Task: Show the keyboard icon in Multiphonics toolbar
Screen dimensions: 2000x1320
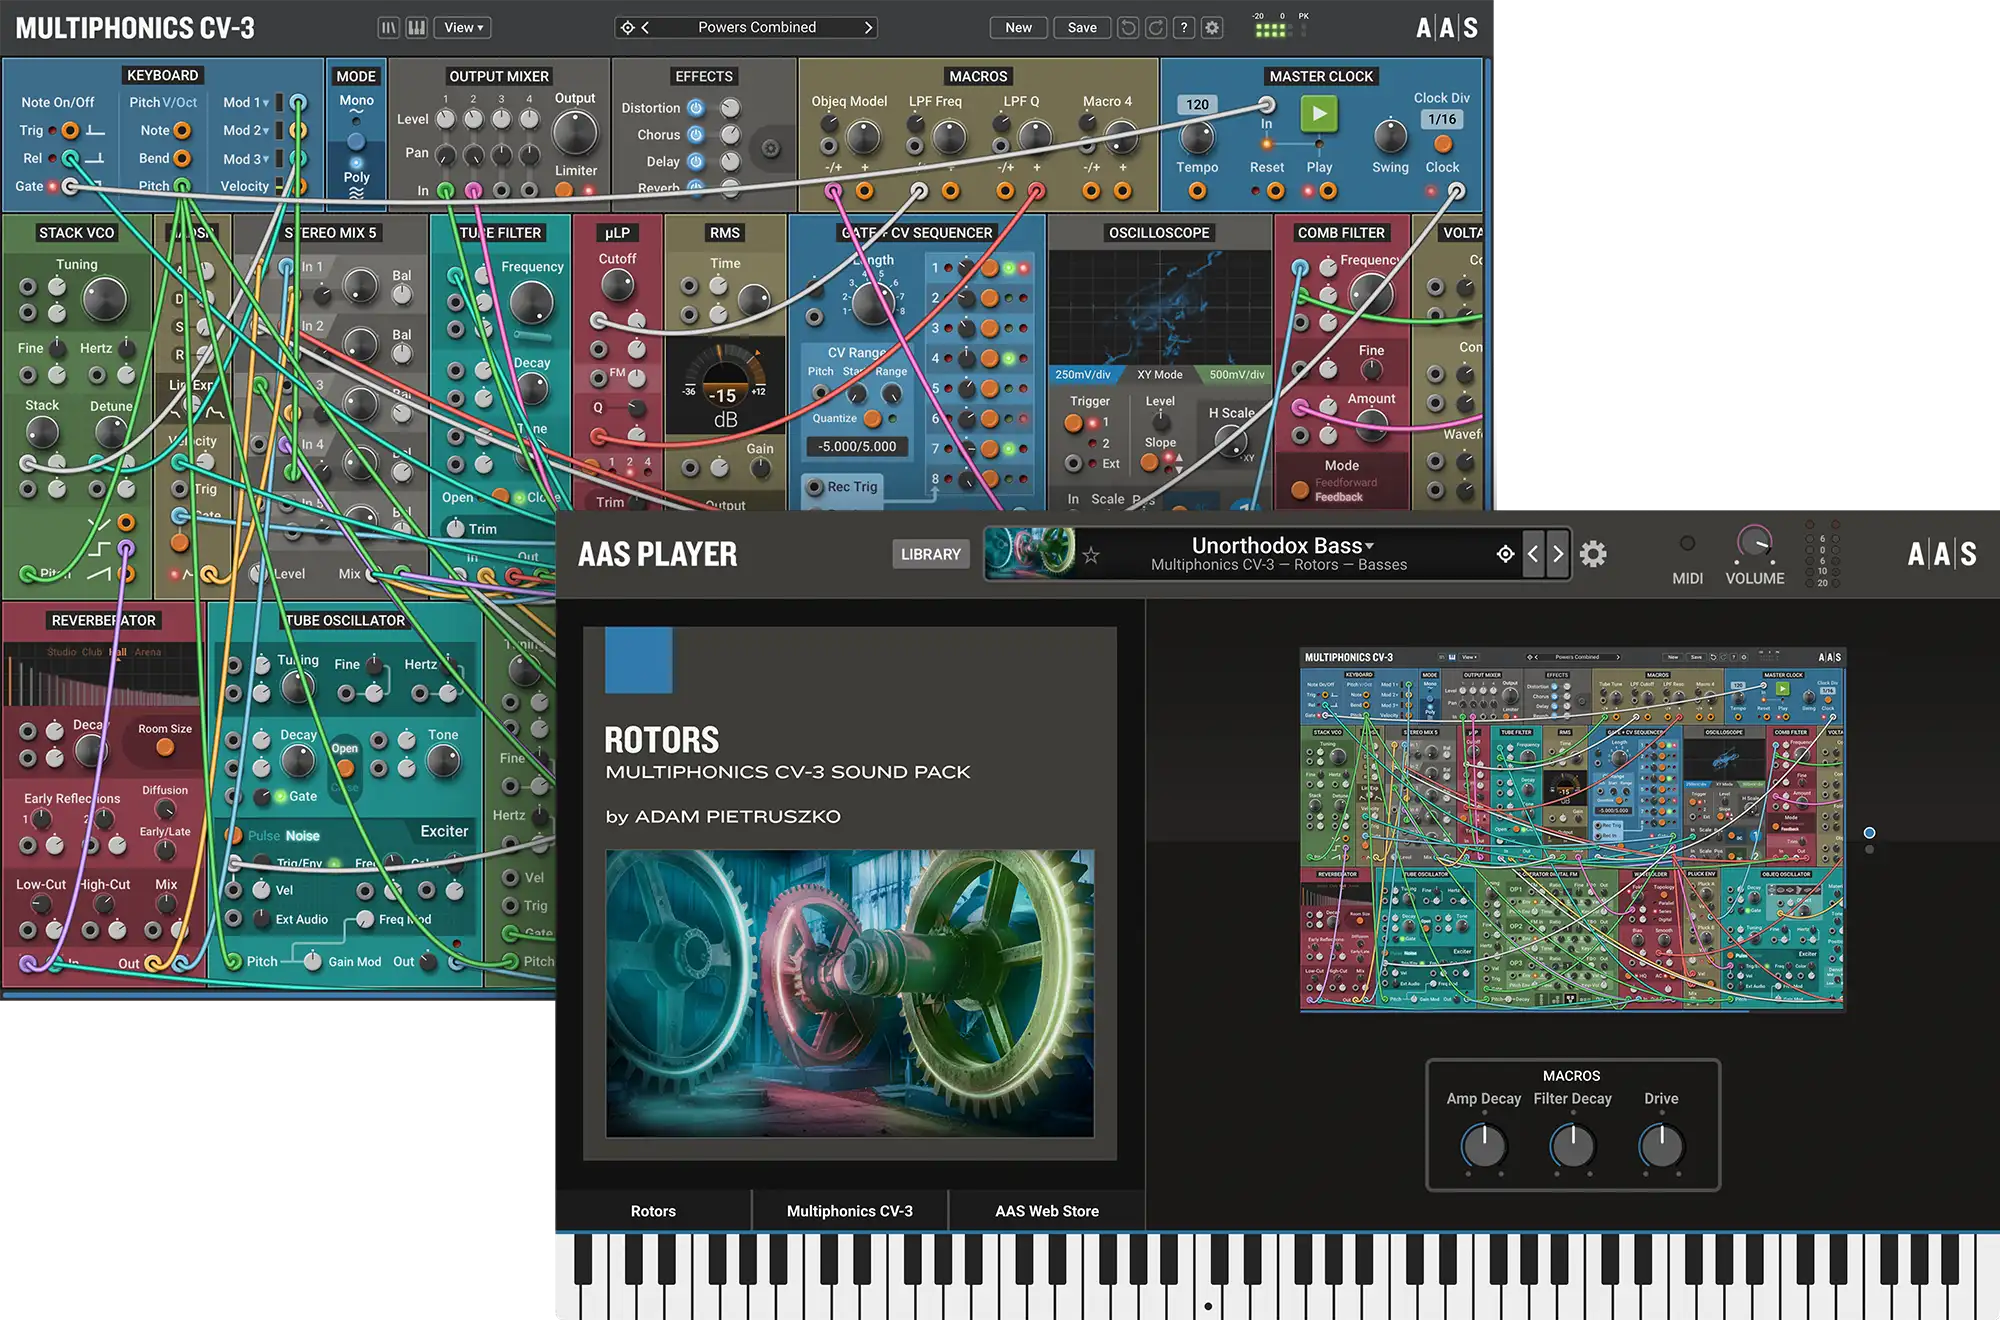Action: 416,28
